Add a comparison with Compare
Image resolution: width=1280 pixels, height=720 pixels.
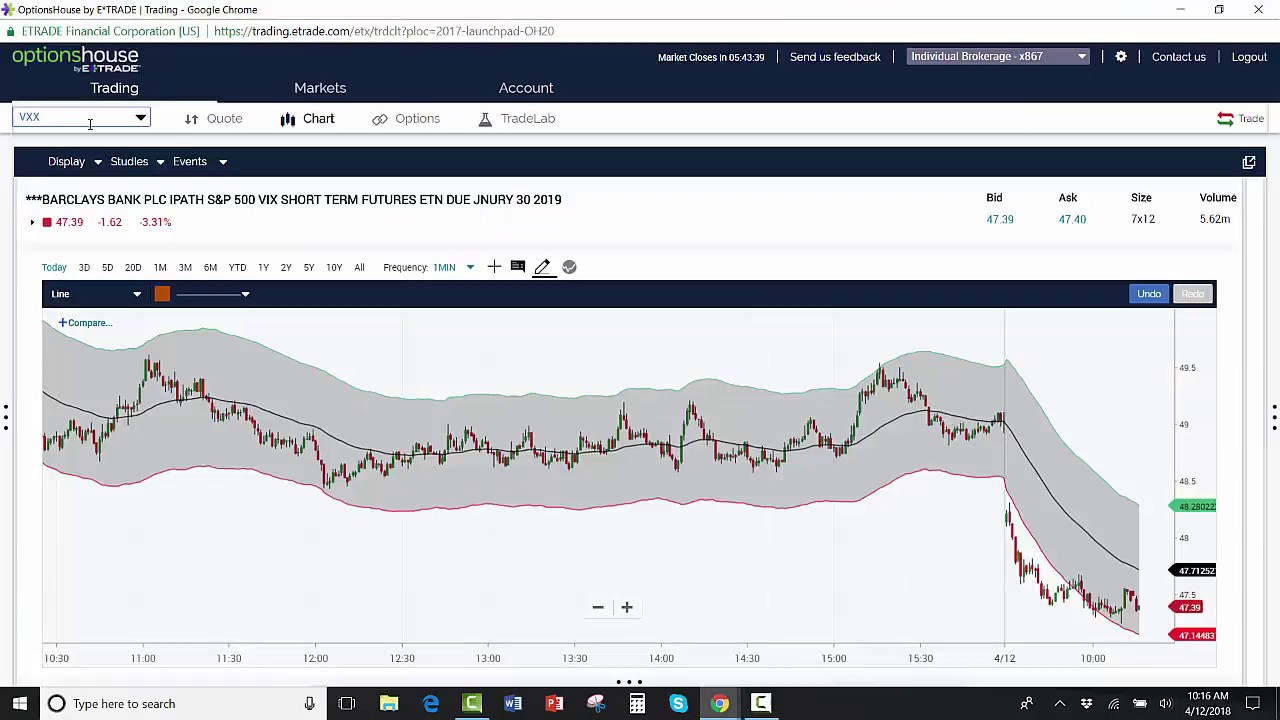[x=85, y=323]
